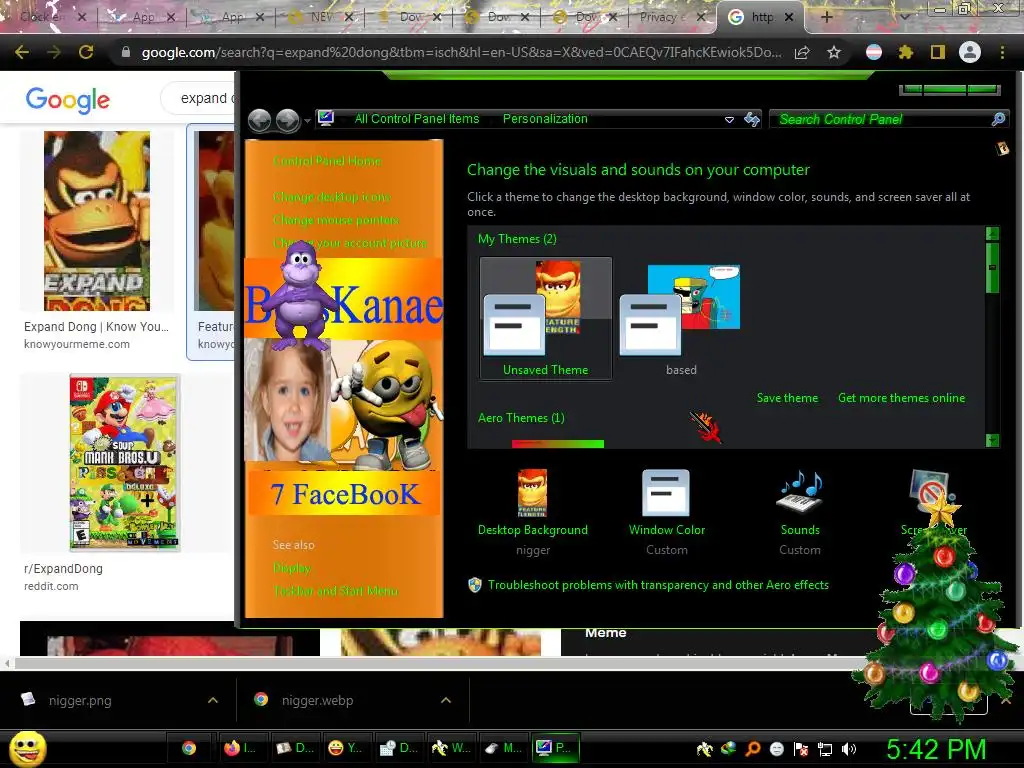
Task: Open the smiley Start button
Action: pyautogui.click(x=27, y=748)
